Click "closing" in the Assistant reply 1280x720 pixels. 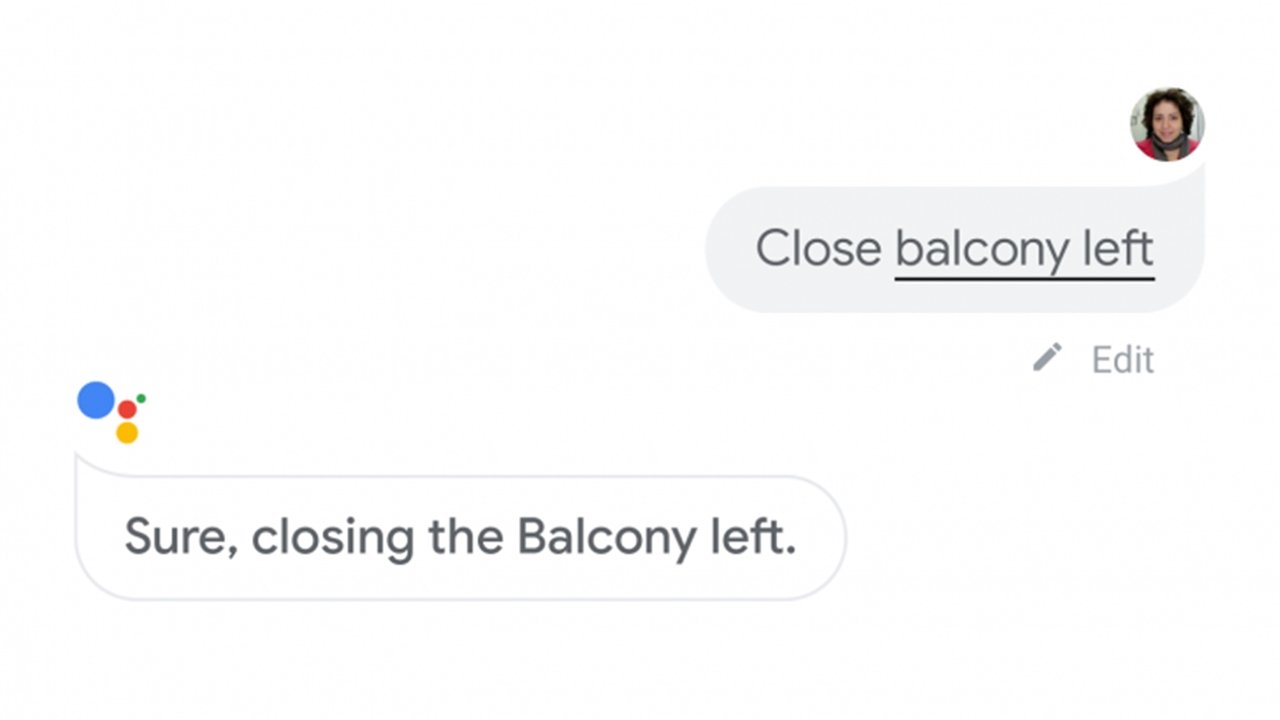332,540
